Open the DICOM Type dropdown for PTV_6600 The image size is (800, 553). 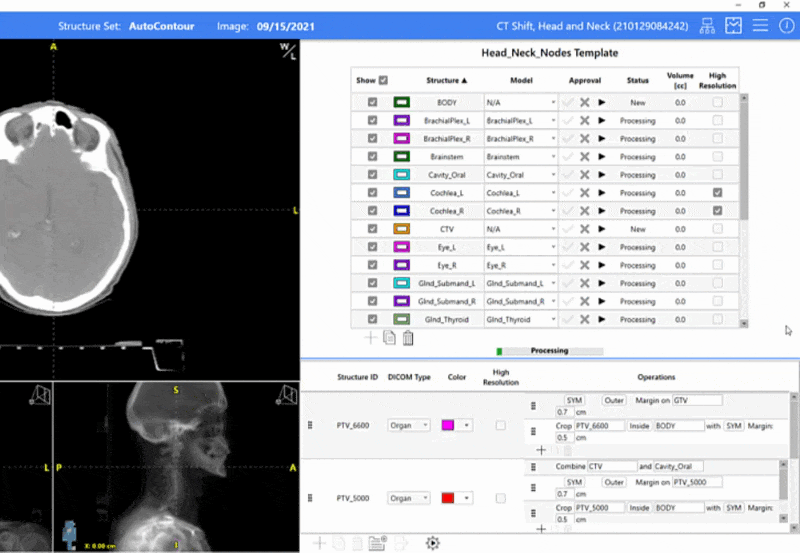pyautogui.click(x=408, y=426)
